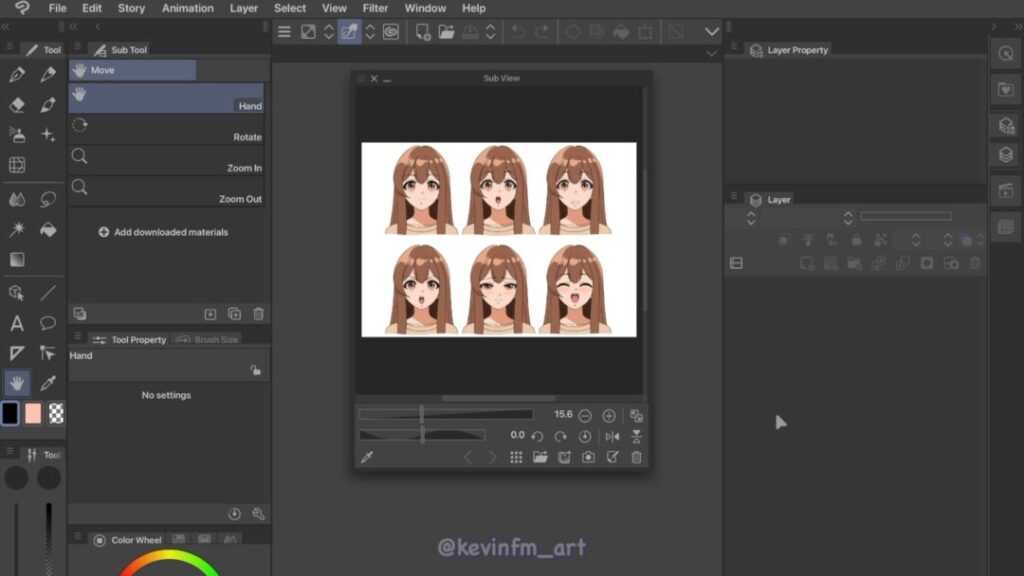Click the flip horizontal icon in Sub View
The width and height of the screenshot is (1024, 576).
[x=612, y=436]
